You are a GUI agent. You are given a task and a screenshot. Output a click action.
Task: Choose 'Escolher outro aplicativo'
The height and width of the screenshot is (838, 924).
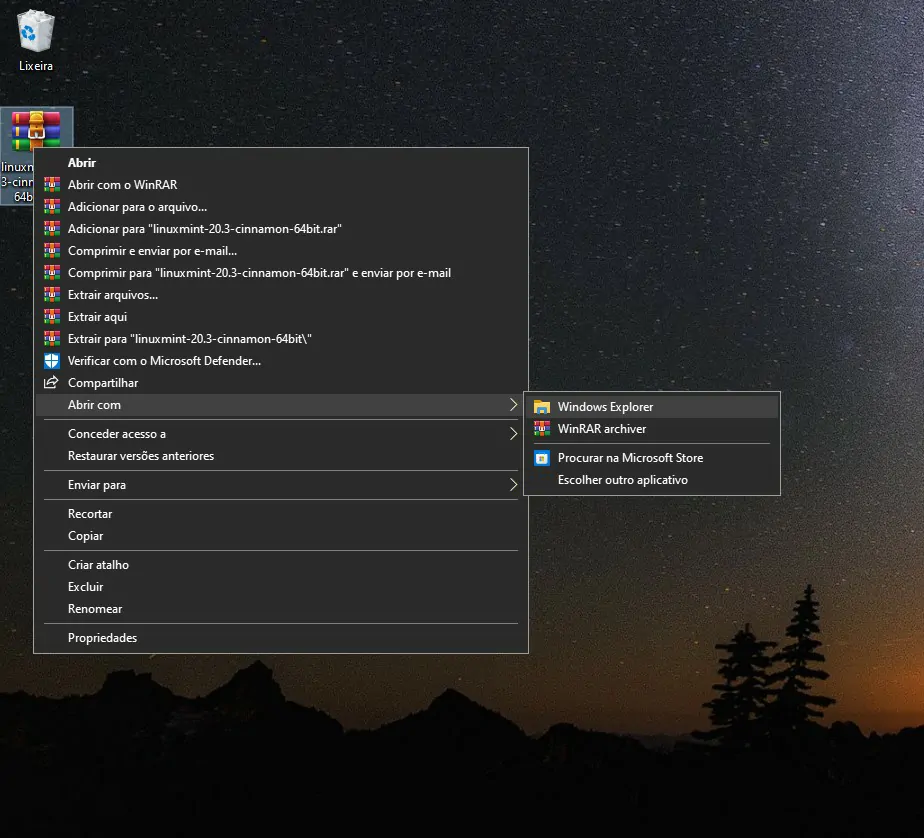click(x=652, y=480)
